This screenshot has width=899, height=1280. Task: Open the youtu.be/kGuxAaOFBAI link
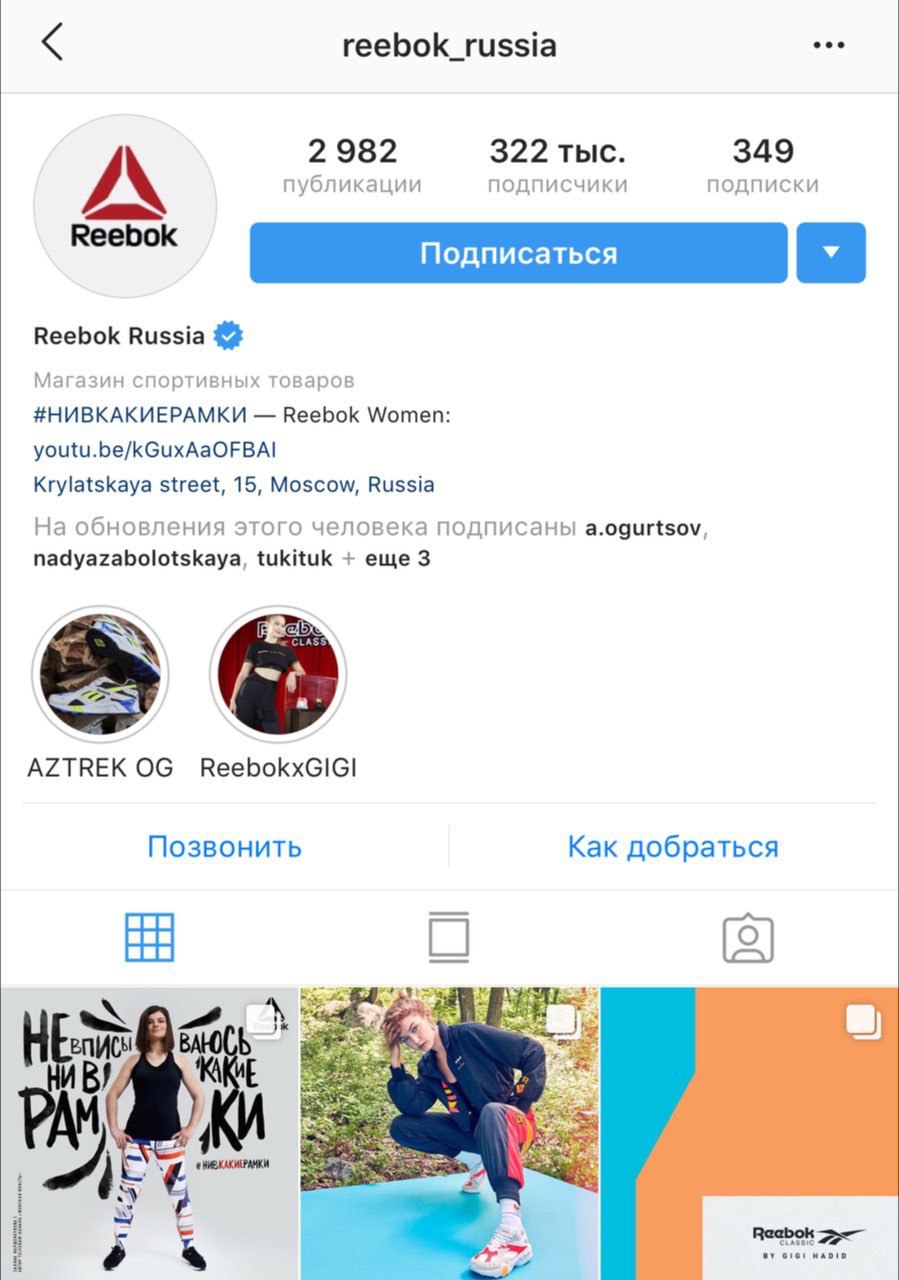155,450
